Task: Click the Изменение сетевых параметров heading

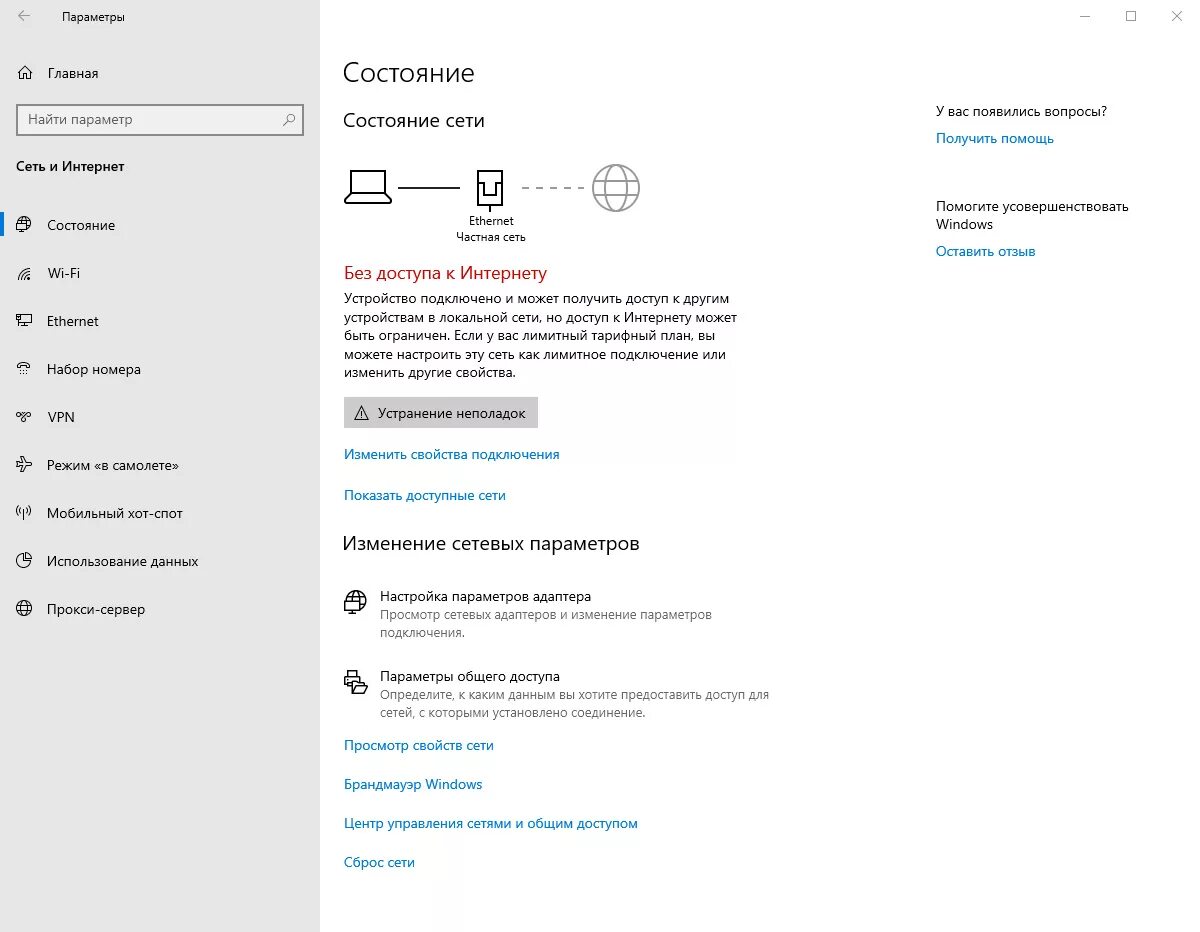Action: tap(491, 544)
